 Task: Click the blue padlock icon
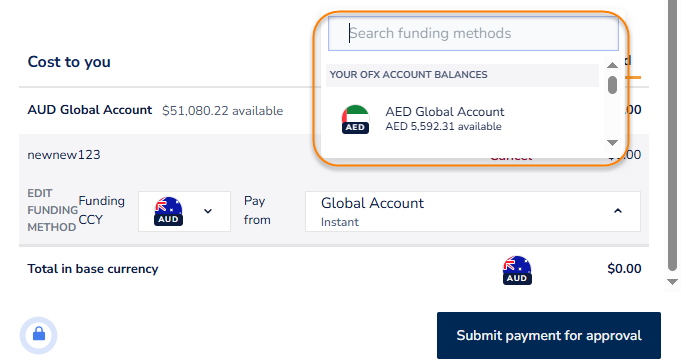pos(39,335)
